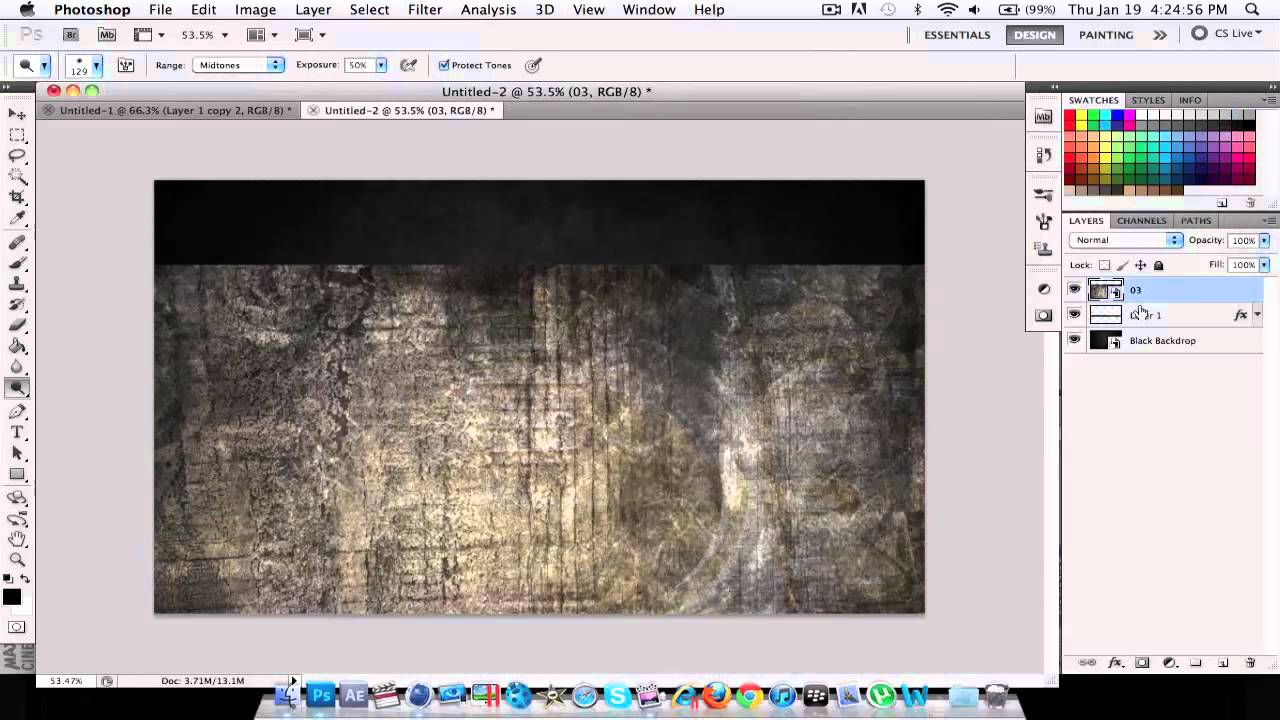Screen dimensions: 1280x720
Task: Link layers icon in Layers panel
Action: [1088, 663]
